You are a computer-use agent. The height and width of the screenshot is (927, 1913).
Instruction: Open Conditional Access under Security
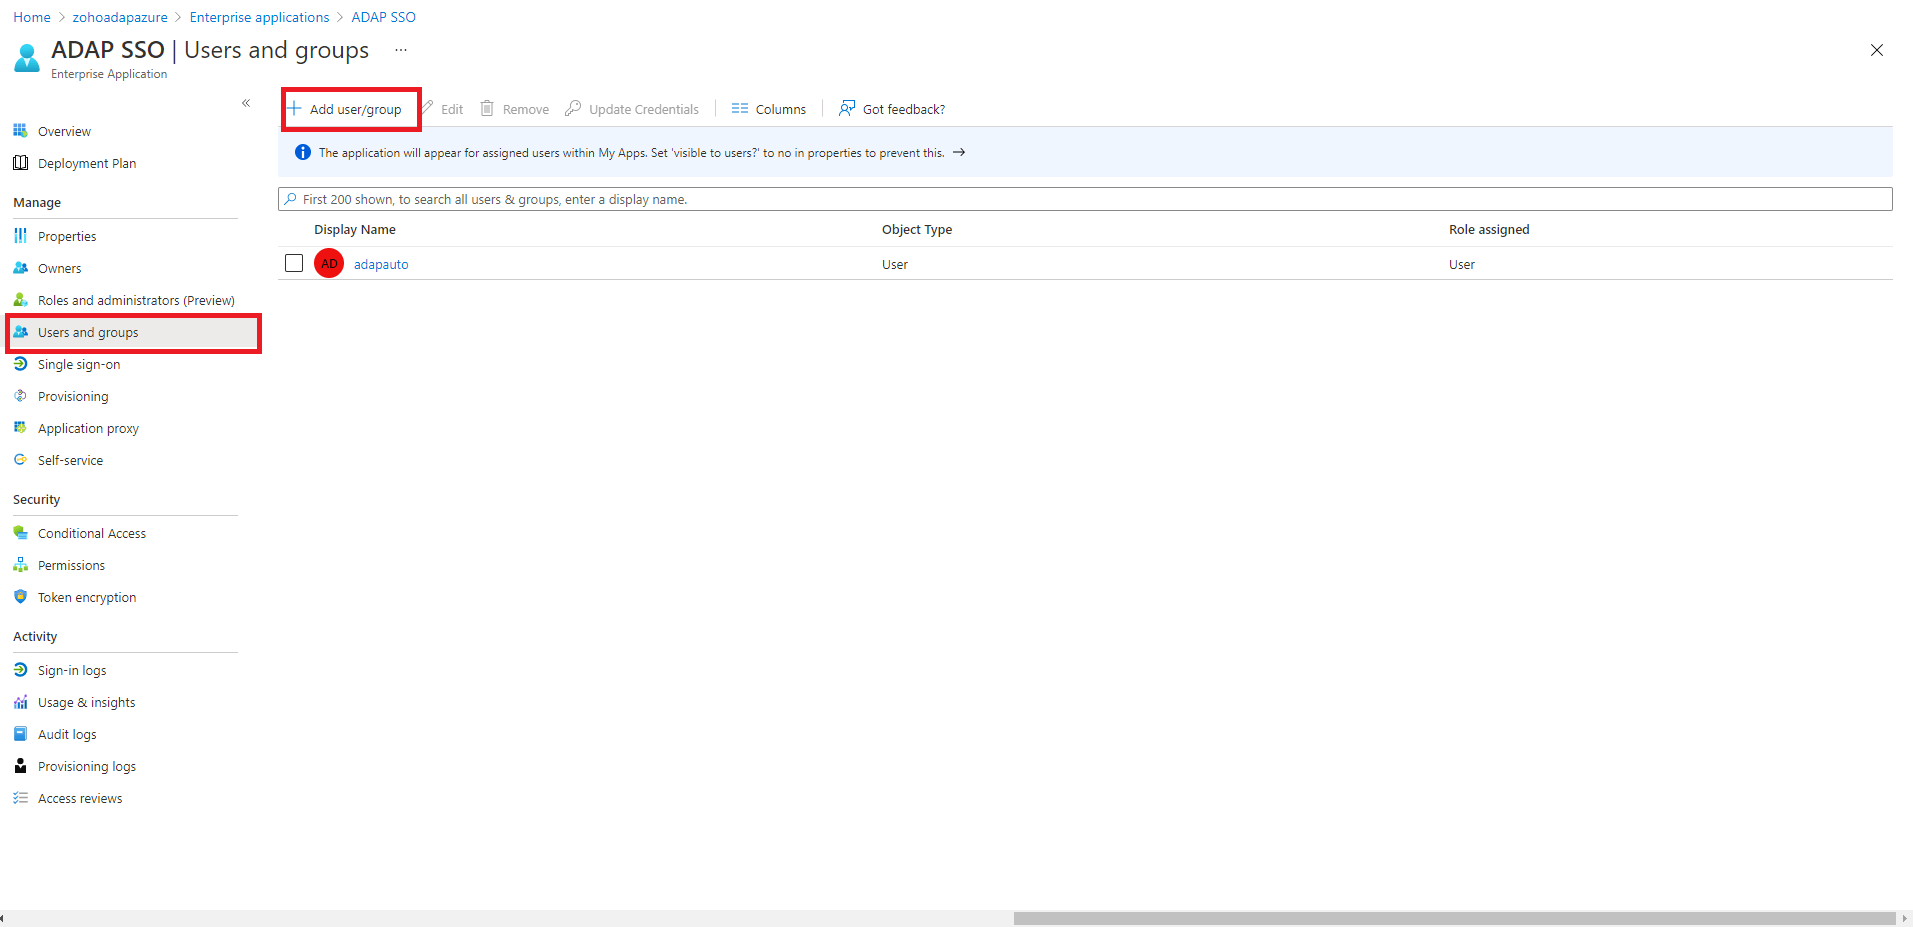tap(92, 533)
